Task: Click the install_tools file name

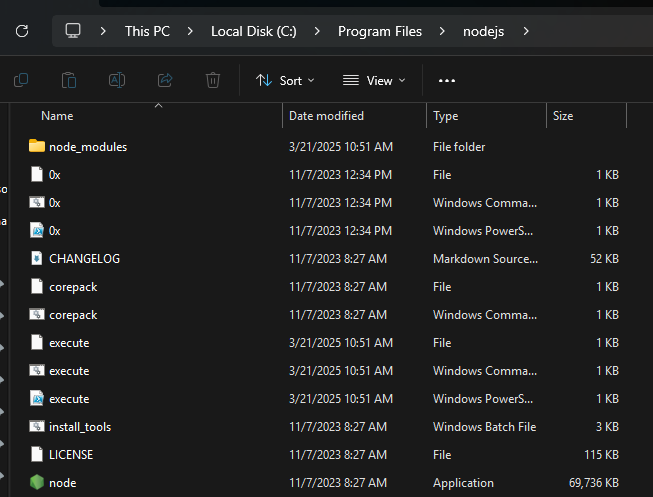Action: click(x=80, y=427)
